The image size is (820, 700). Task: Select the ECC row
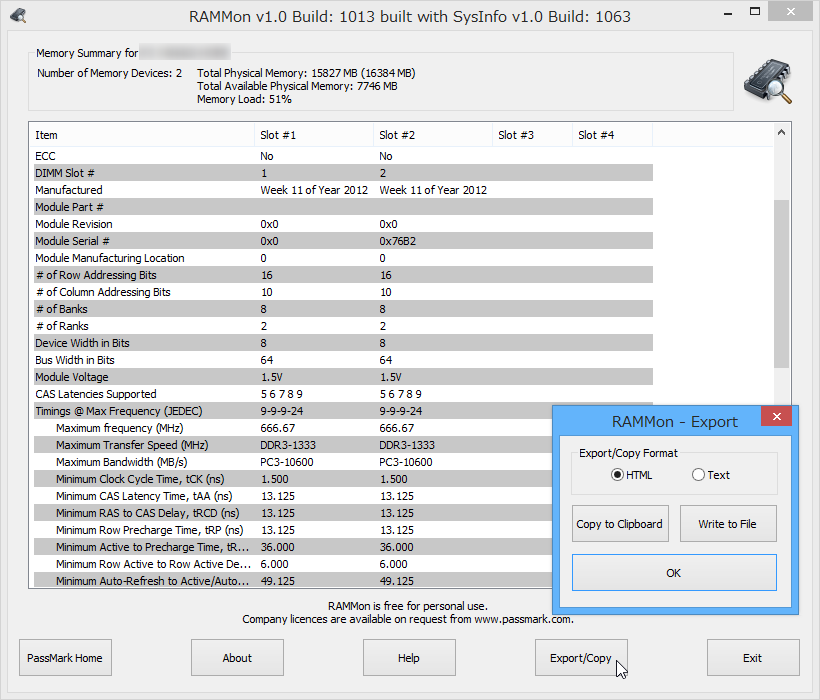pos(344,156)
